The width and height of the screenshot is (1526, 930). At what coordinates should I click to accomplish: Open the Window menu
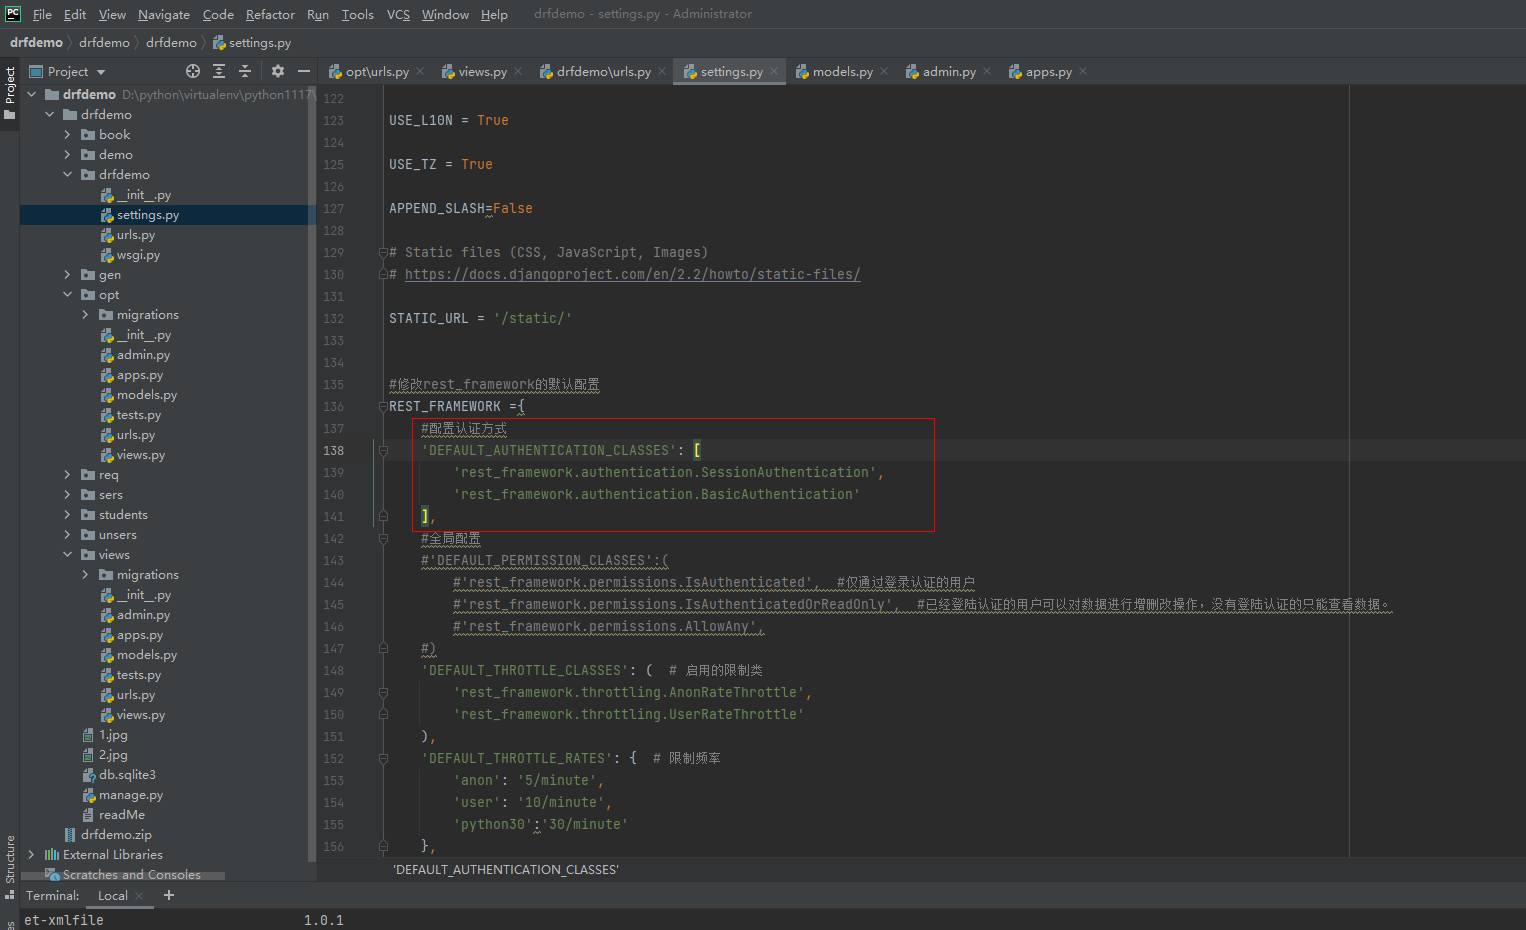(x=445, y=14)
